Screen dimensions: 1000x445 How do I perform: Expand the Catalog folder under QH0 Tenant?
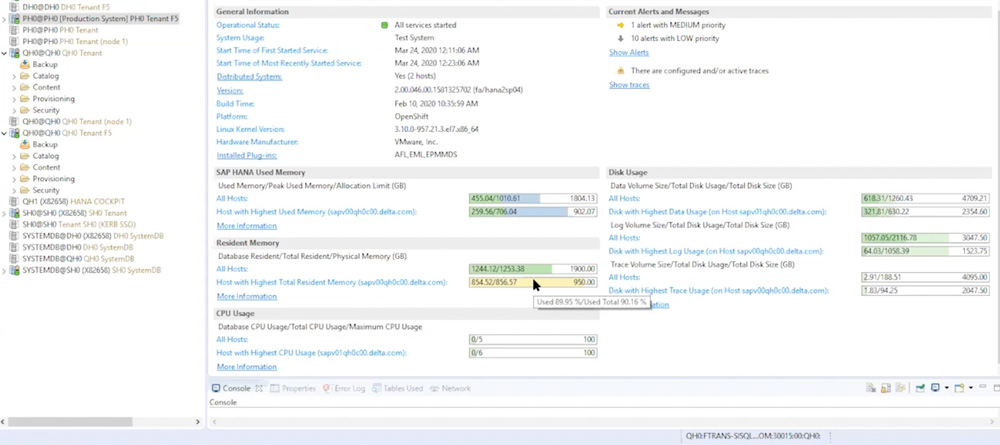[14, 76]
